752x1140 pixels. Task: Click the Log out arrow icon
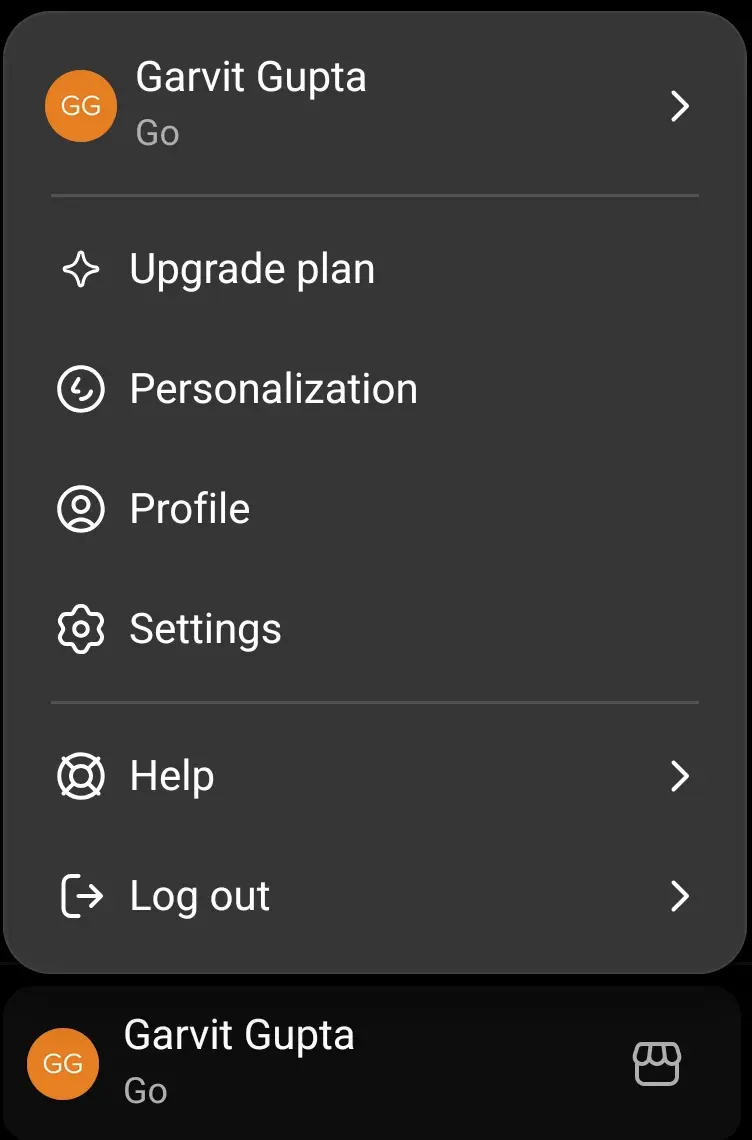(81, 896)
